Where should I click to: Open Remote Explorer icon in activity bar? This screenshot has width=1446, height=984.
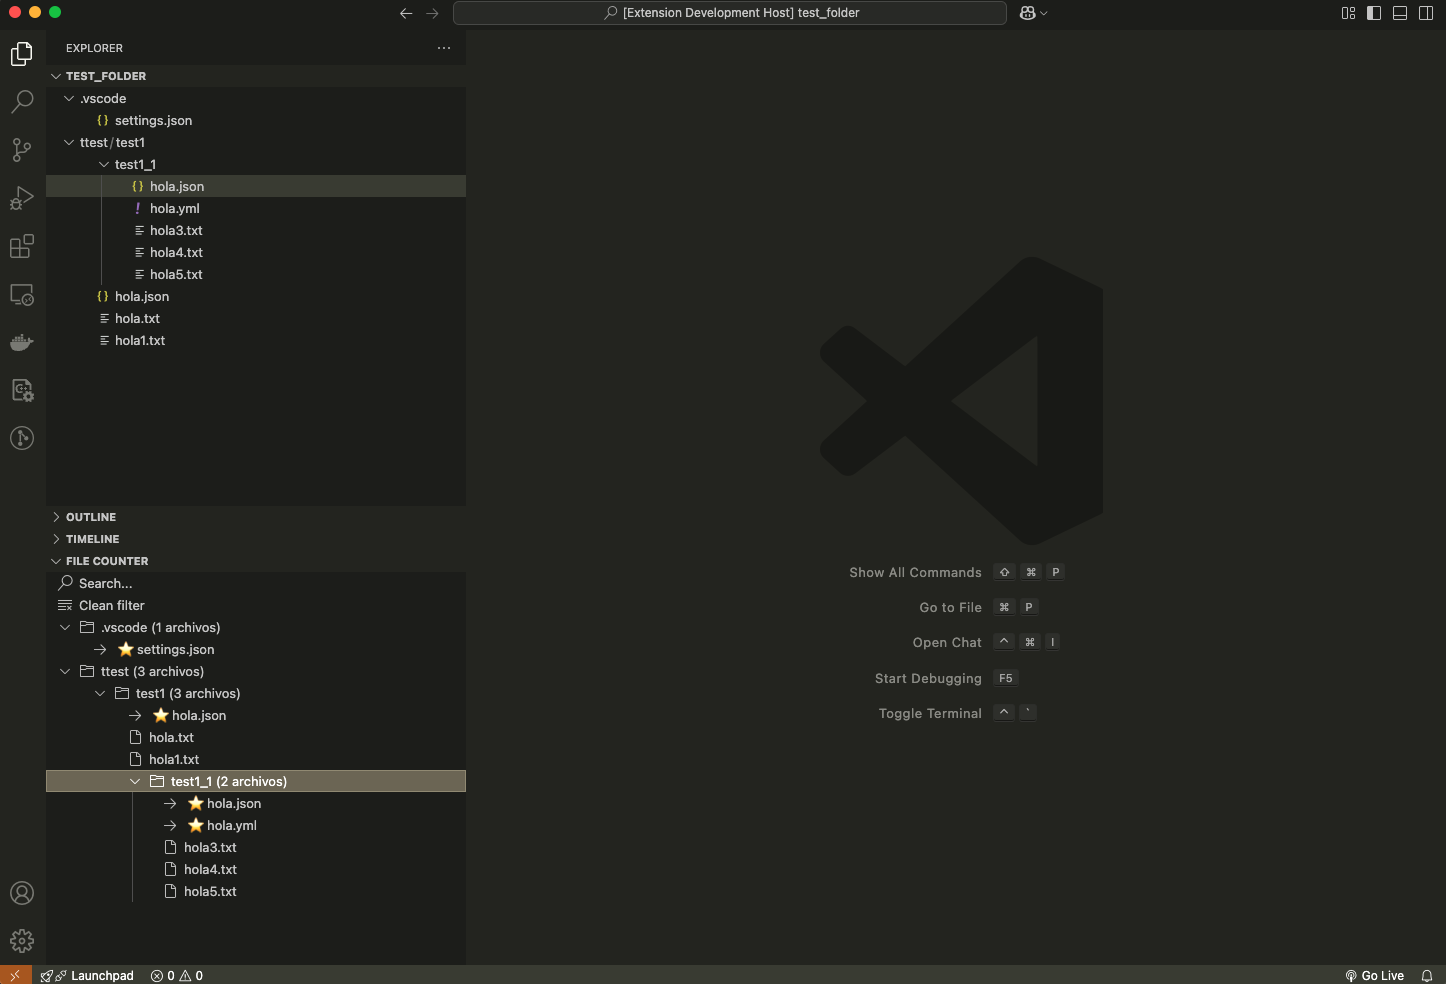22,295
